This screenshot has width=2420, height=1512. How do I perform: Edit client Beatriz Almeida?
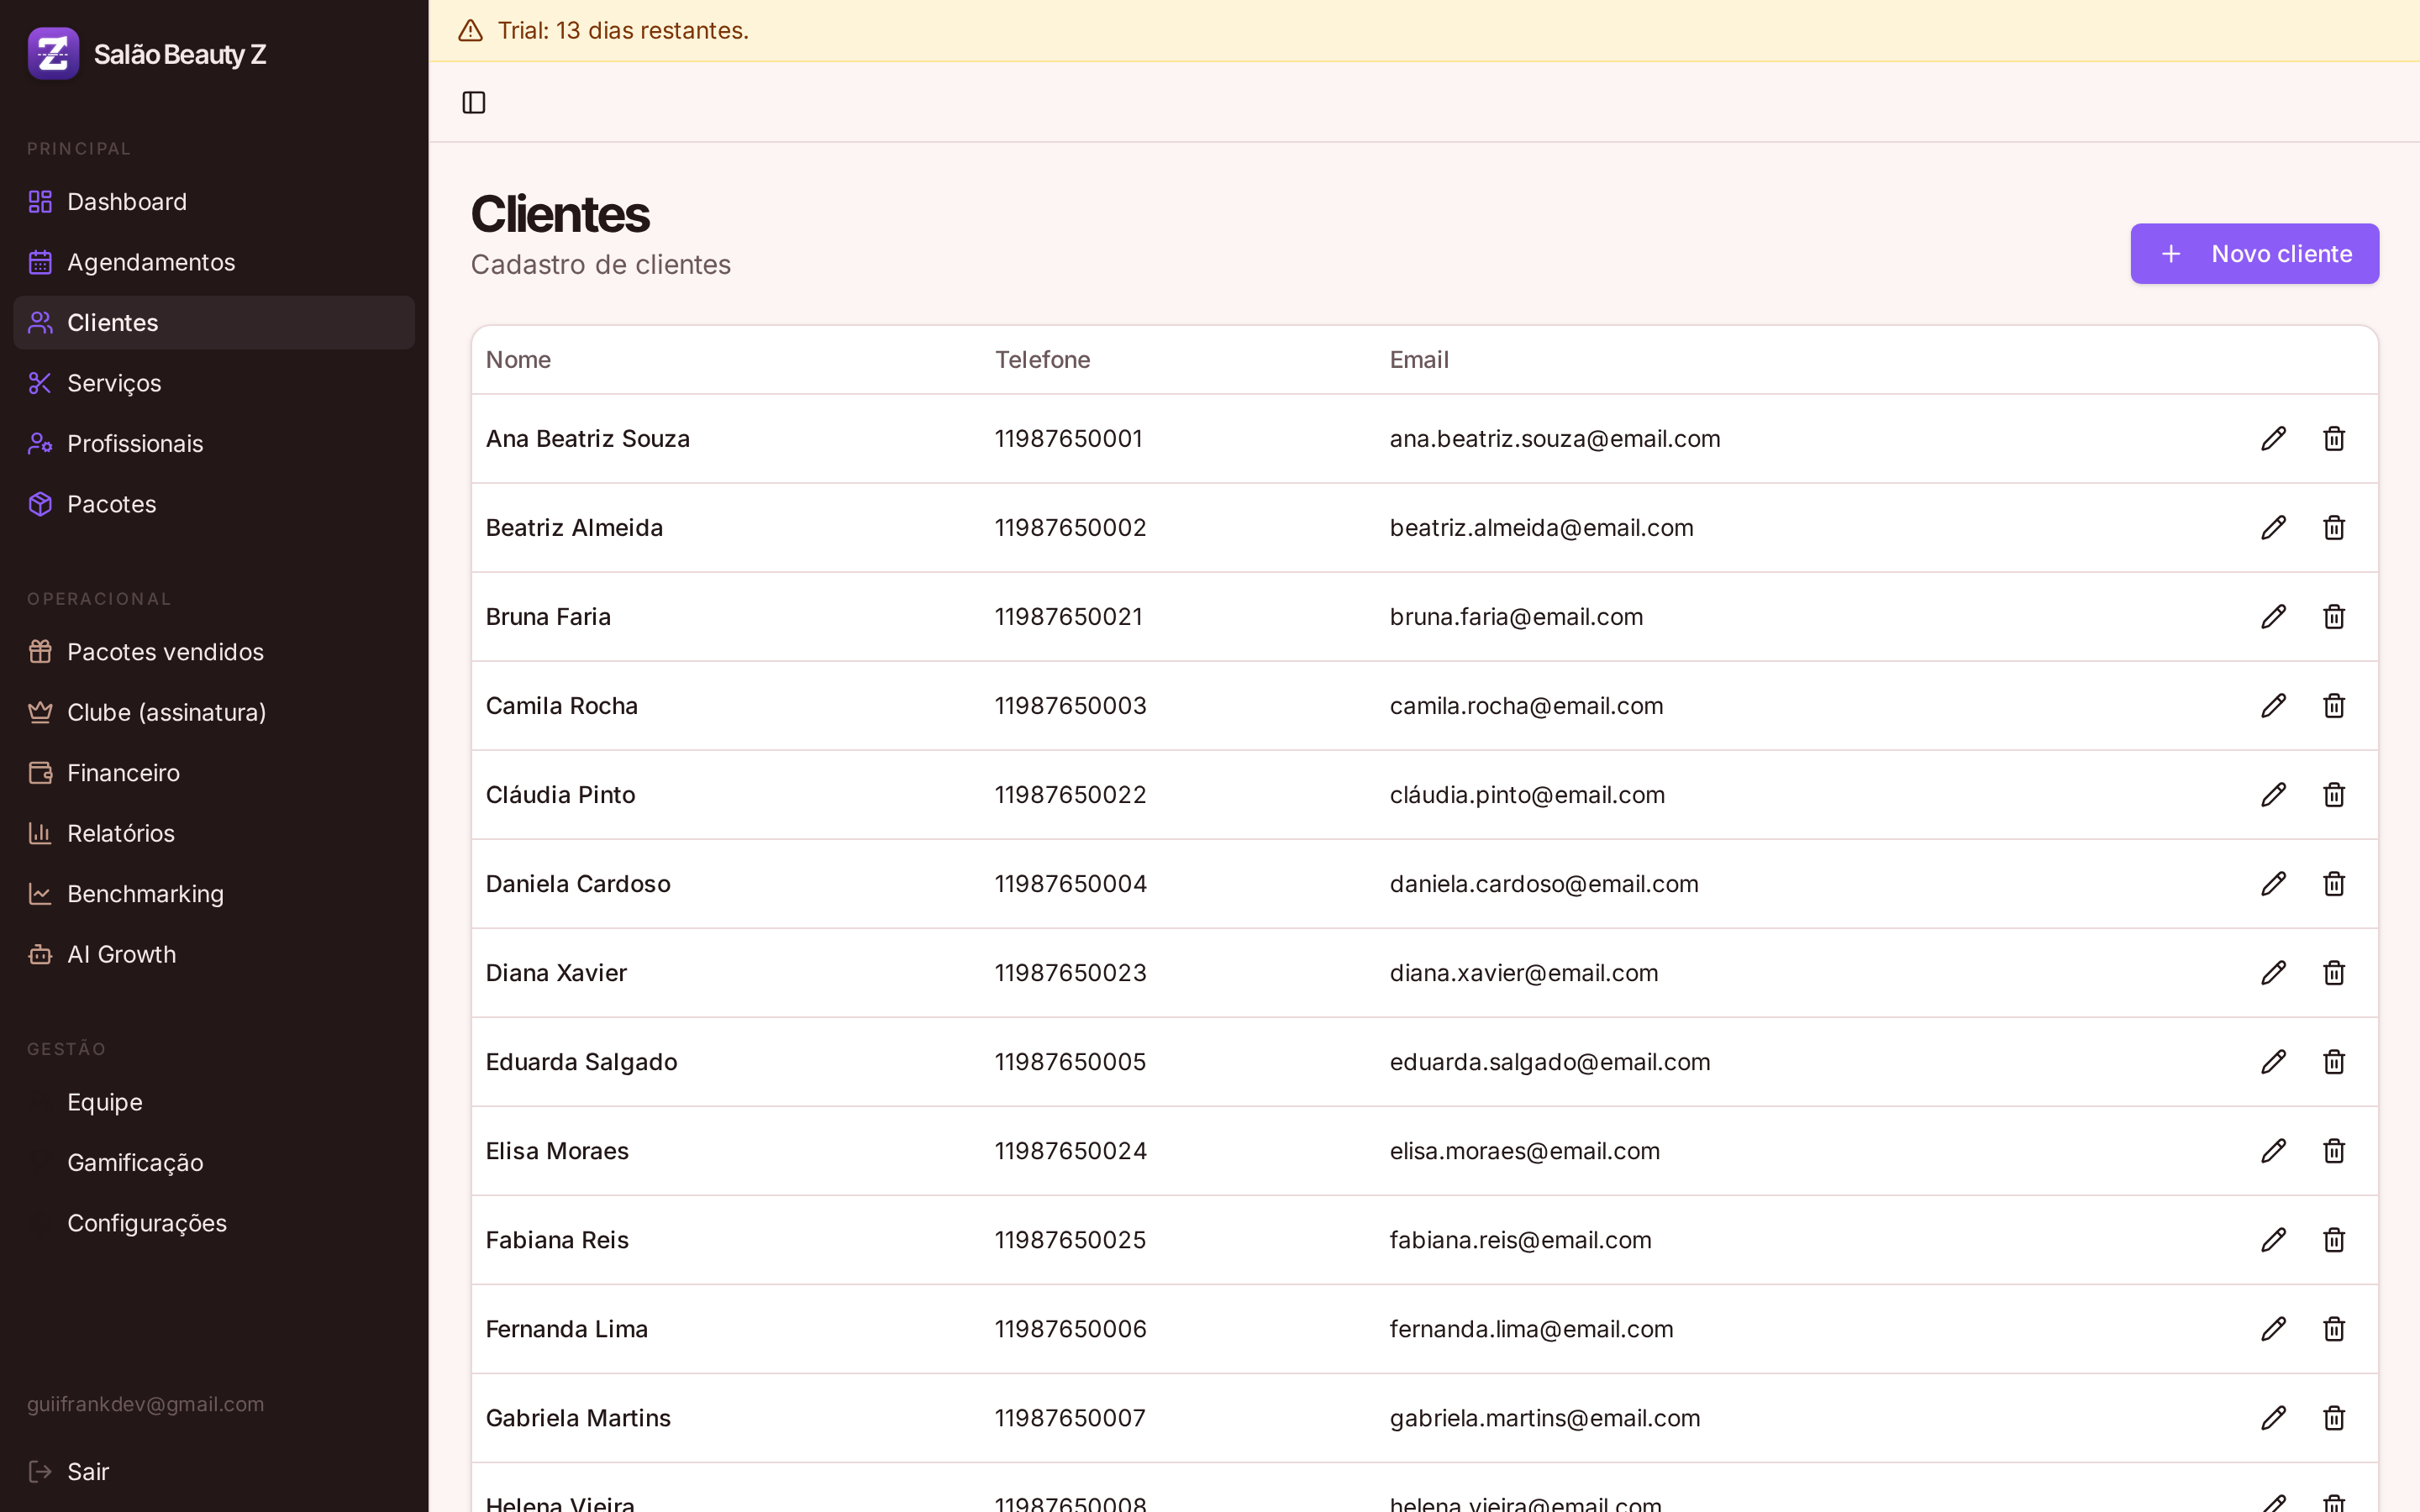2273,527
